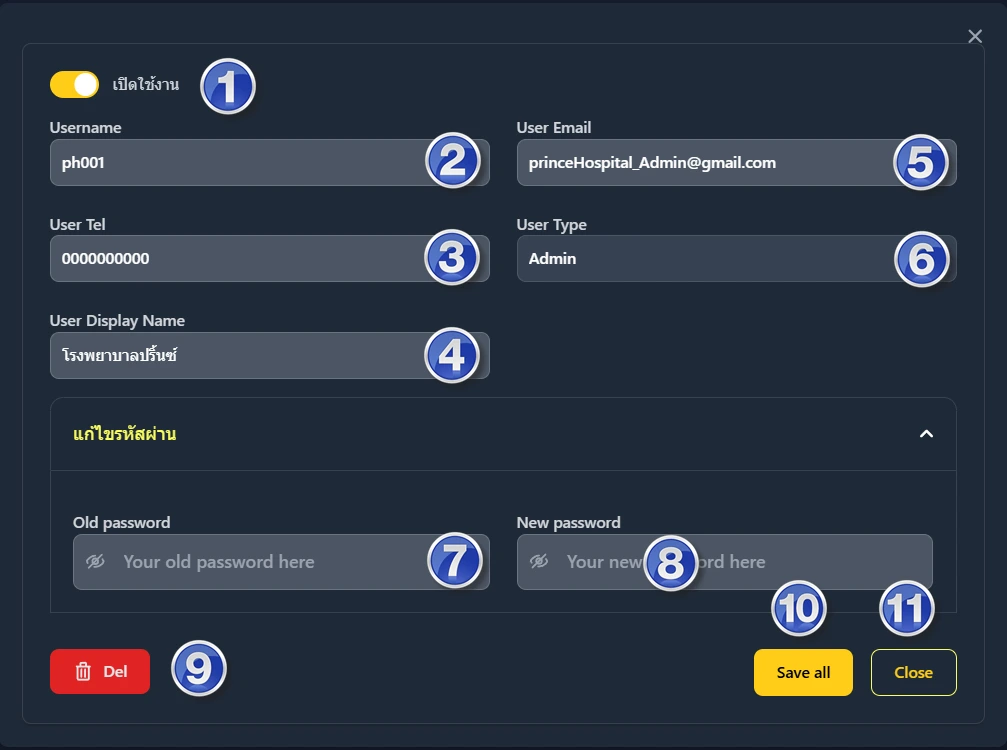Dismiss the dialog with the X icon

975,37
